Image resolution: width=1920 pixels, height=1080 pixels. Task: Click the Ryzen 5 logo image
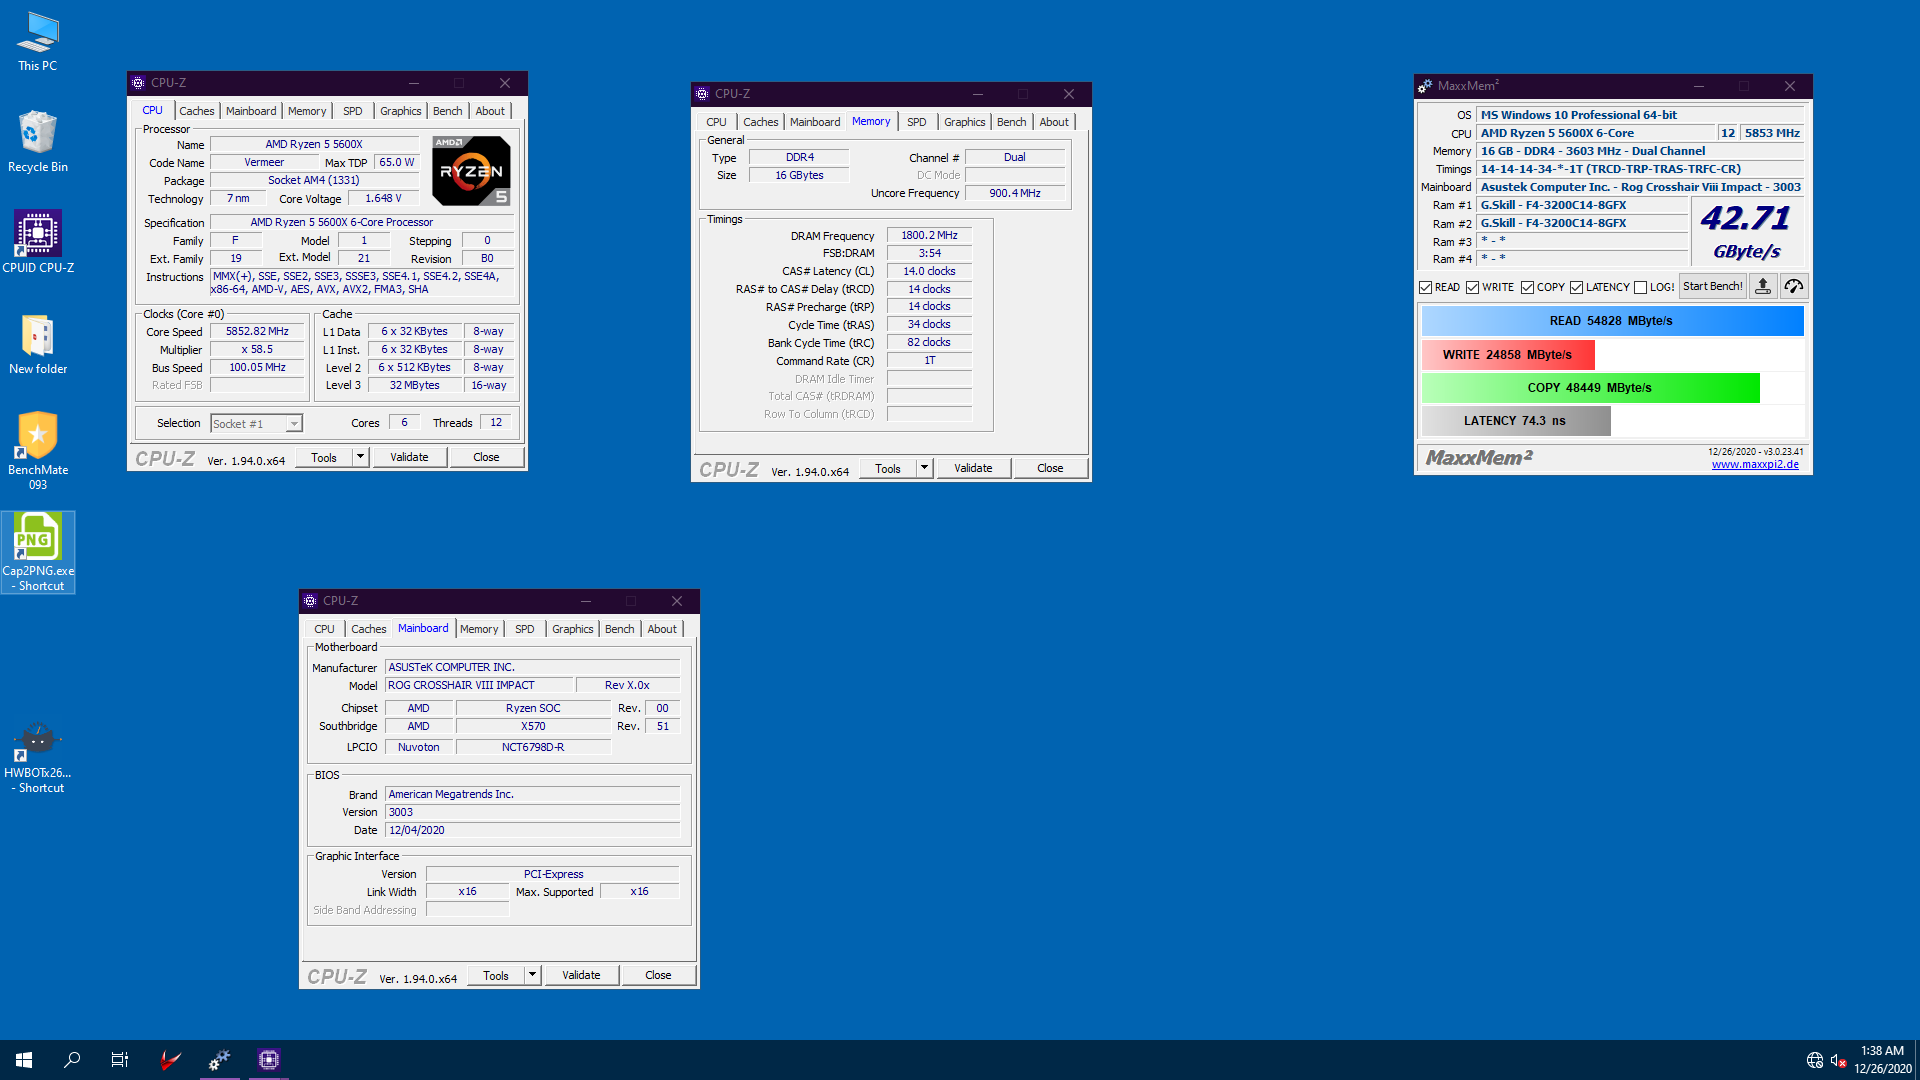[471, 171]
